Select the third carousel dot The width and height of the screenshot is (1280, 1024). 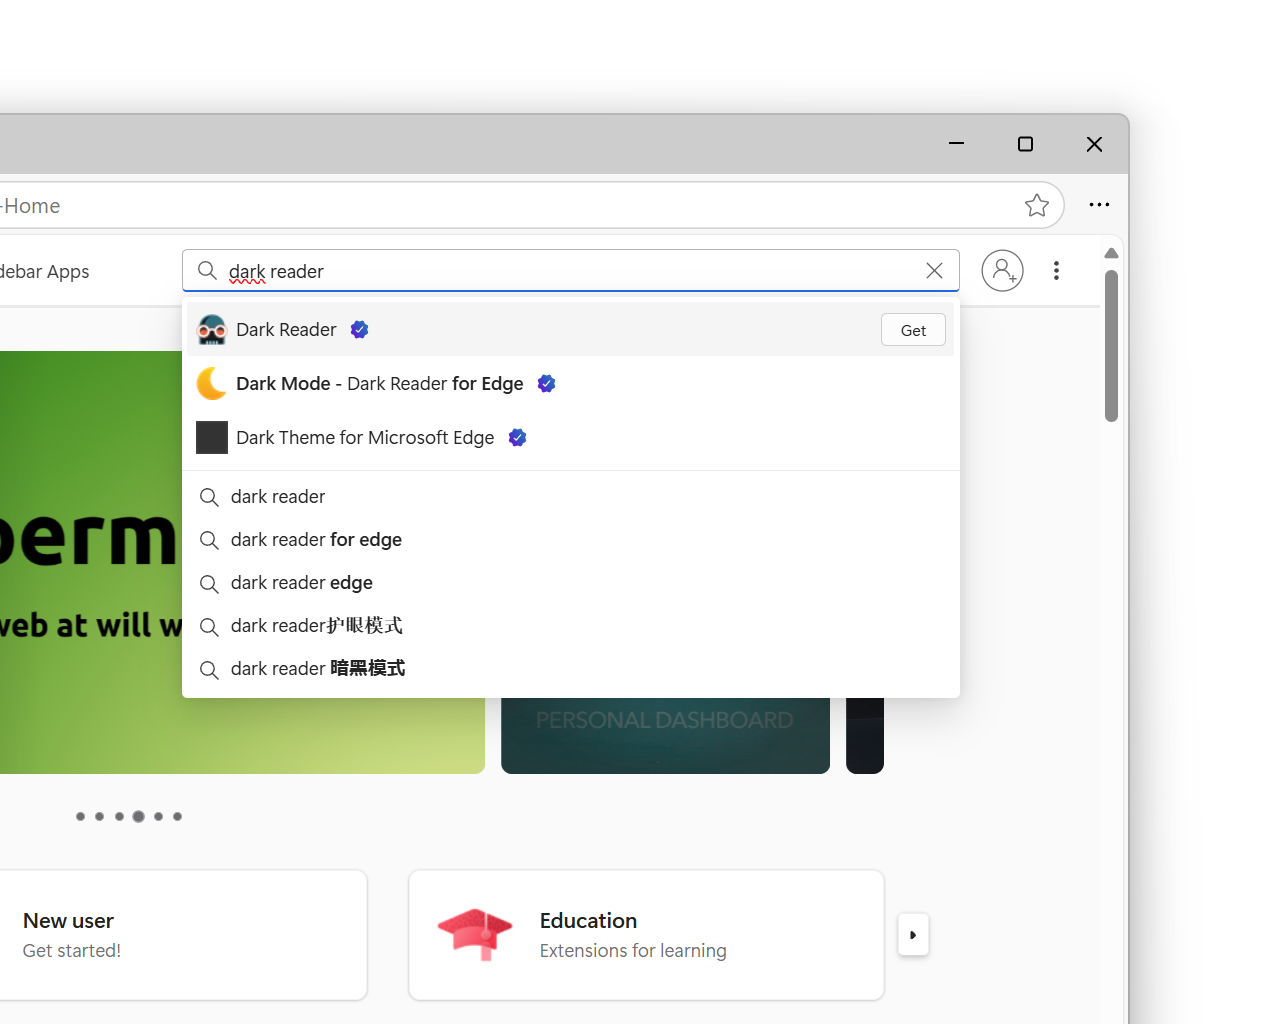(119, 817)
